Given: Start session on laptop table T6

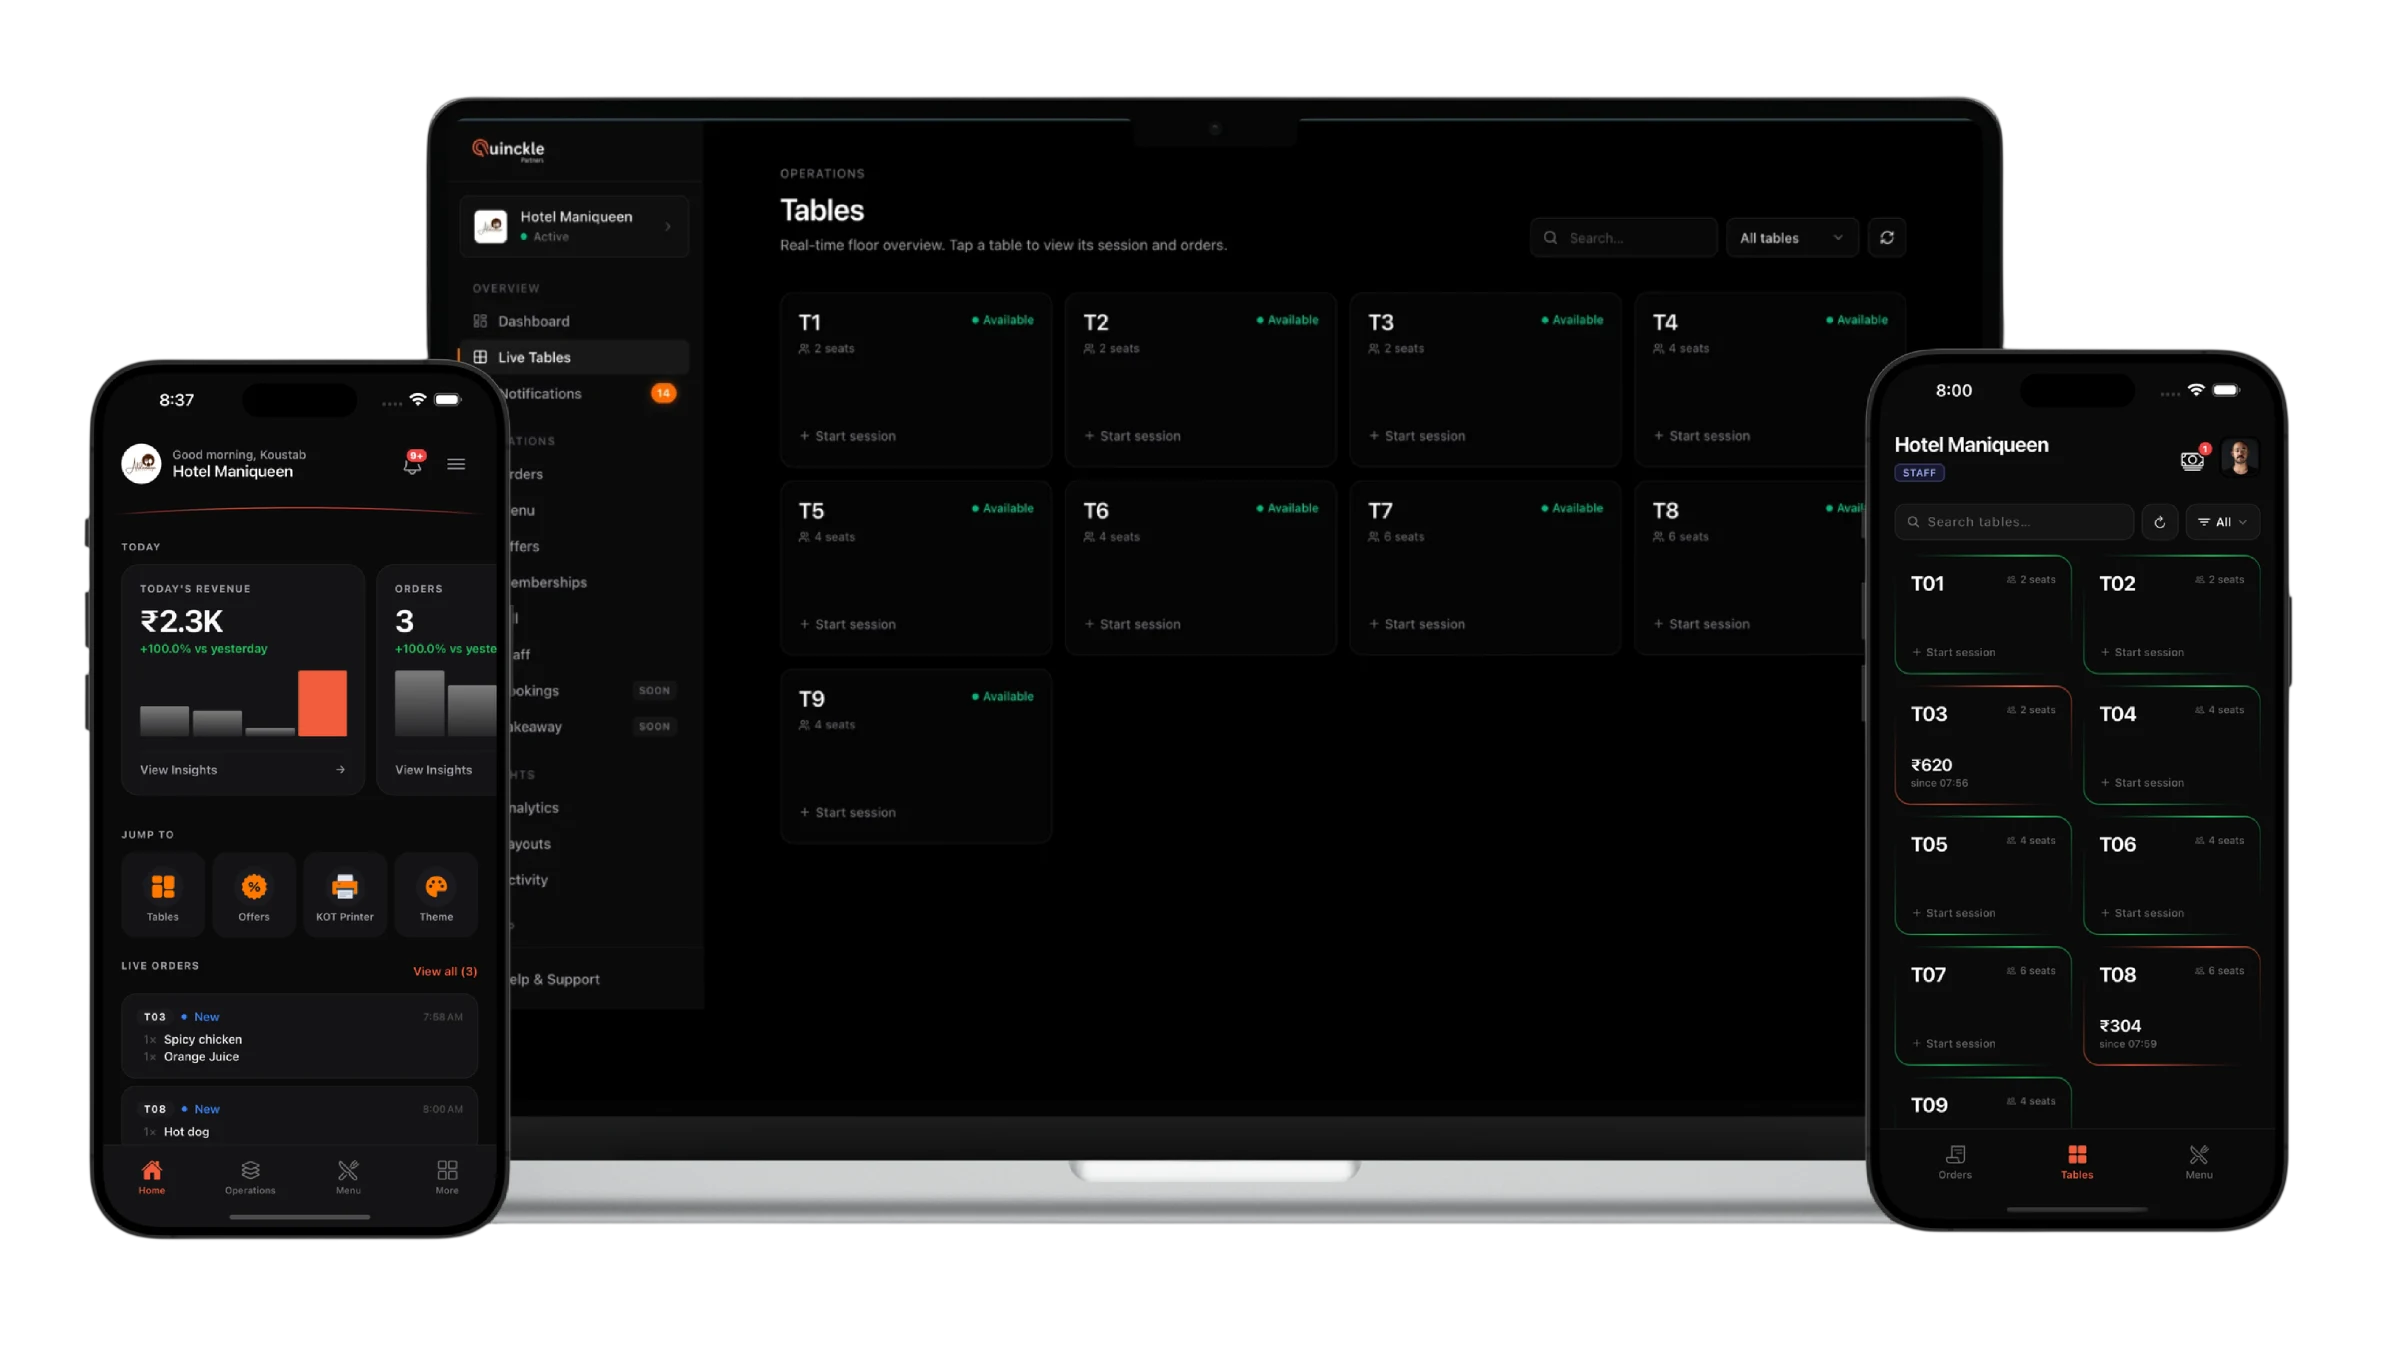Looking at the screenshot, I should (x=1132, y=624).
